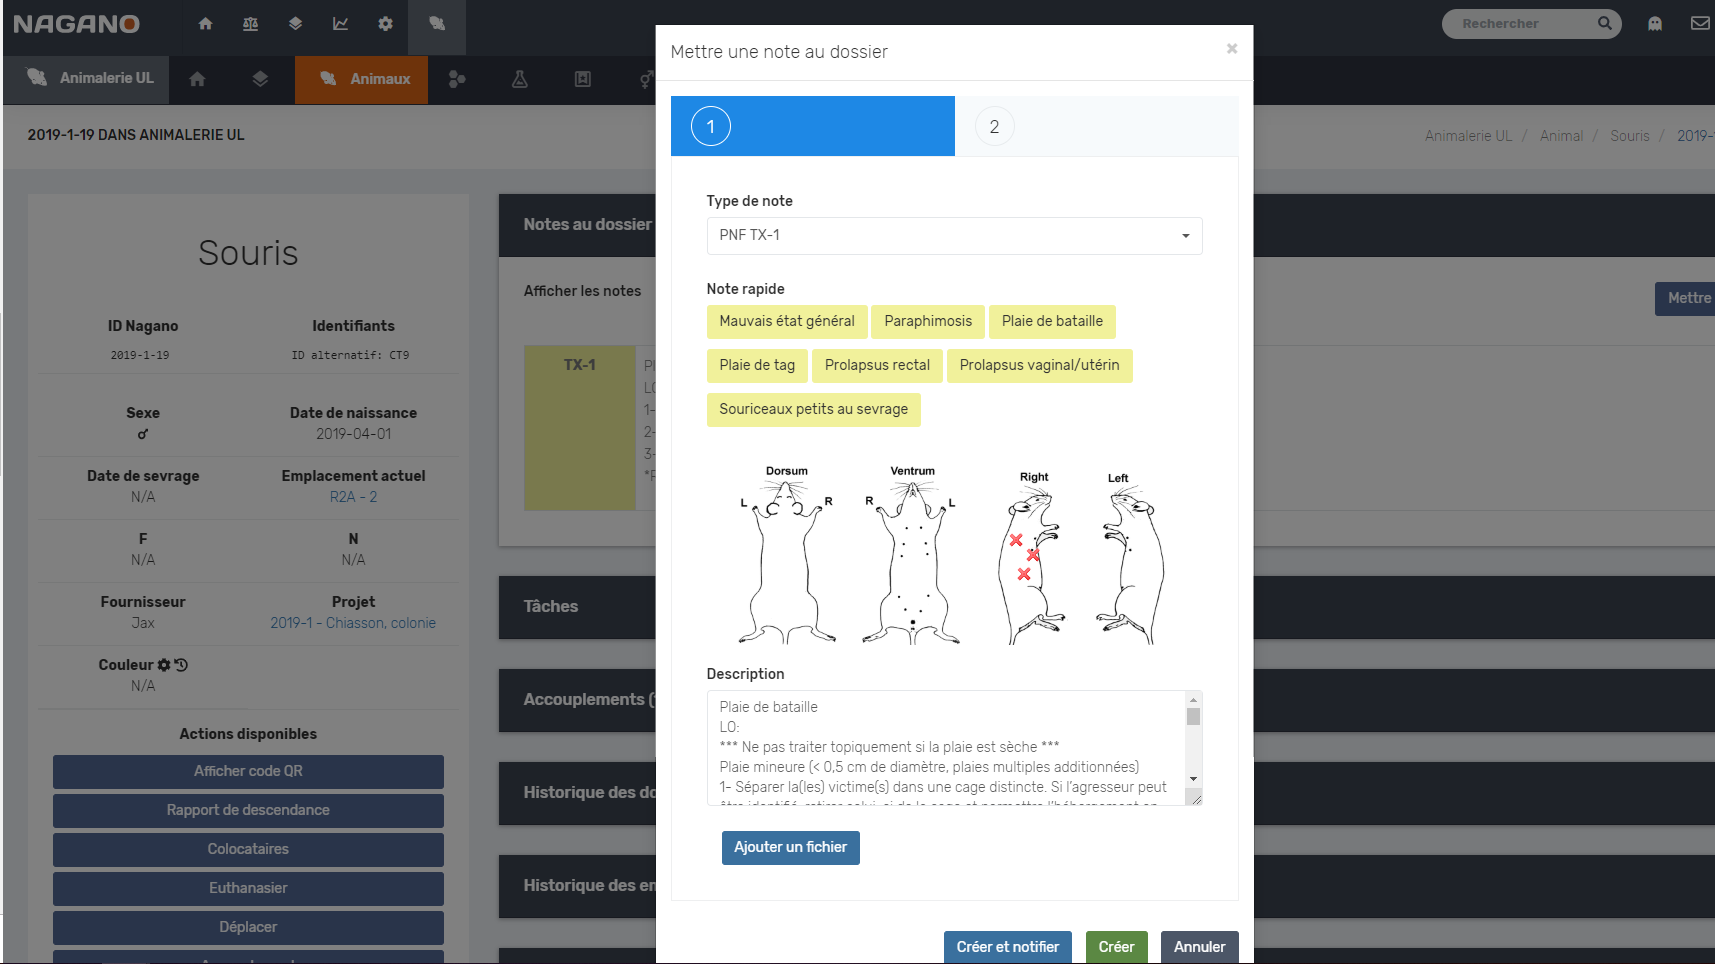
Task: Click the Description scrollbar up arrow
Action: [x=1193, y=699]
